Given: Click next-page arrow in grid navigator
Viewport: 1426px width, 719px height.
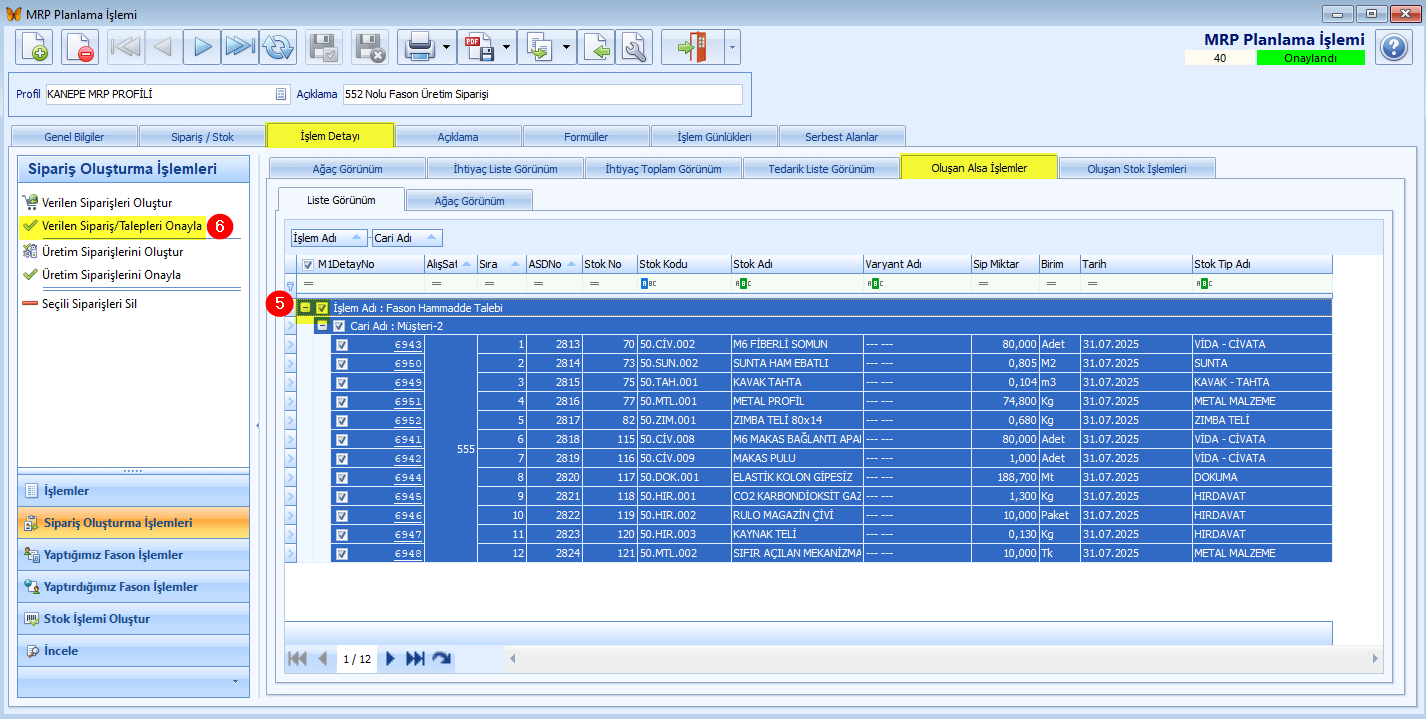Looking at the screenshot, I should click(390, 658).
